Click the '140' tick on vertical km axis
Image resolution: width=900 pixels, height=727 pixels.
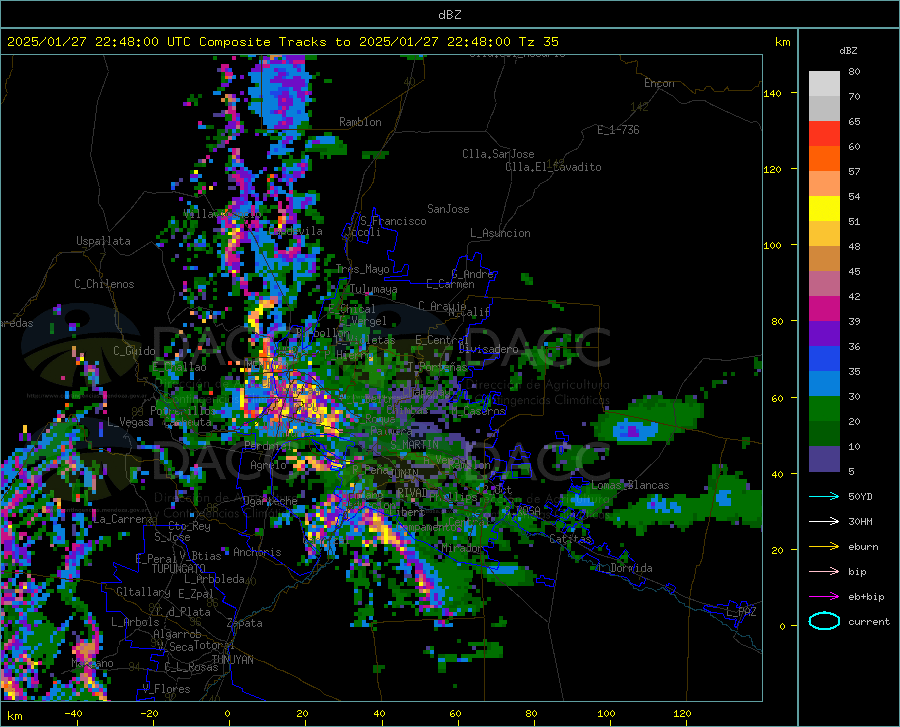(772, 93)
